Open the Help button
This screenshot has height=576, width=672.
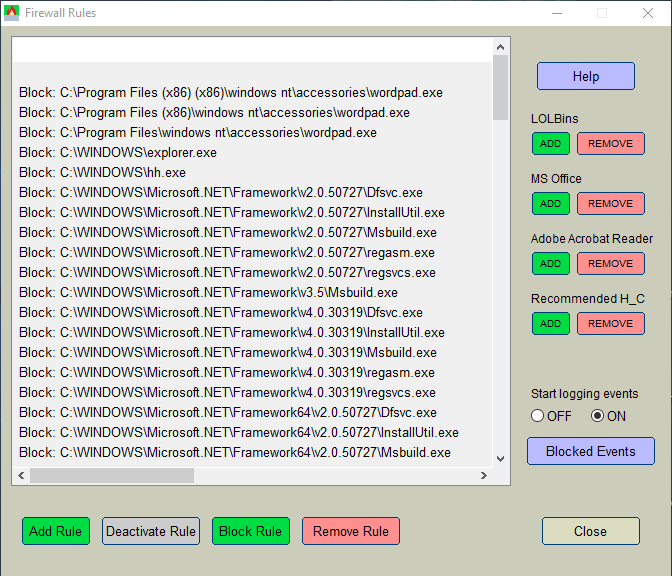coord(585,76)
